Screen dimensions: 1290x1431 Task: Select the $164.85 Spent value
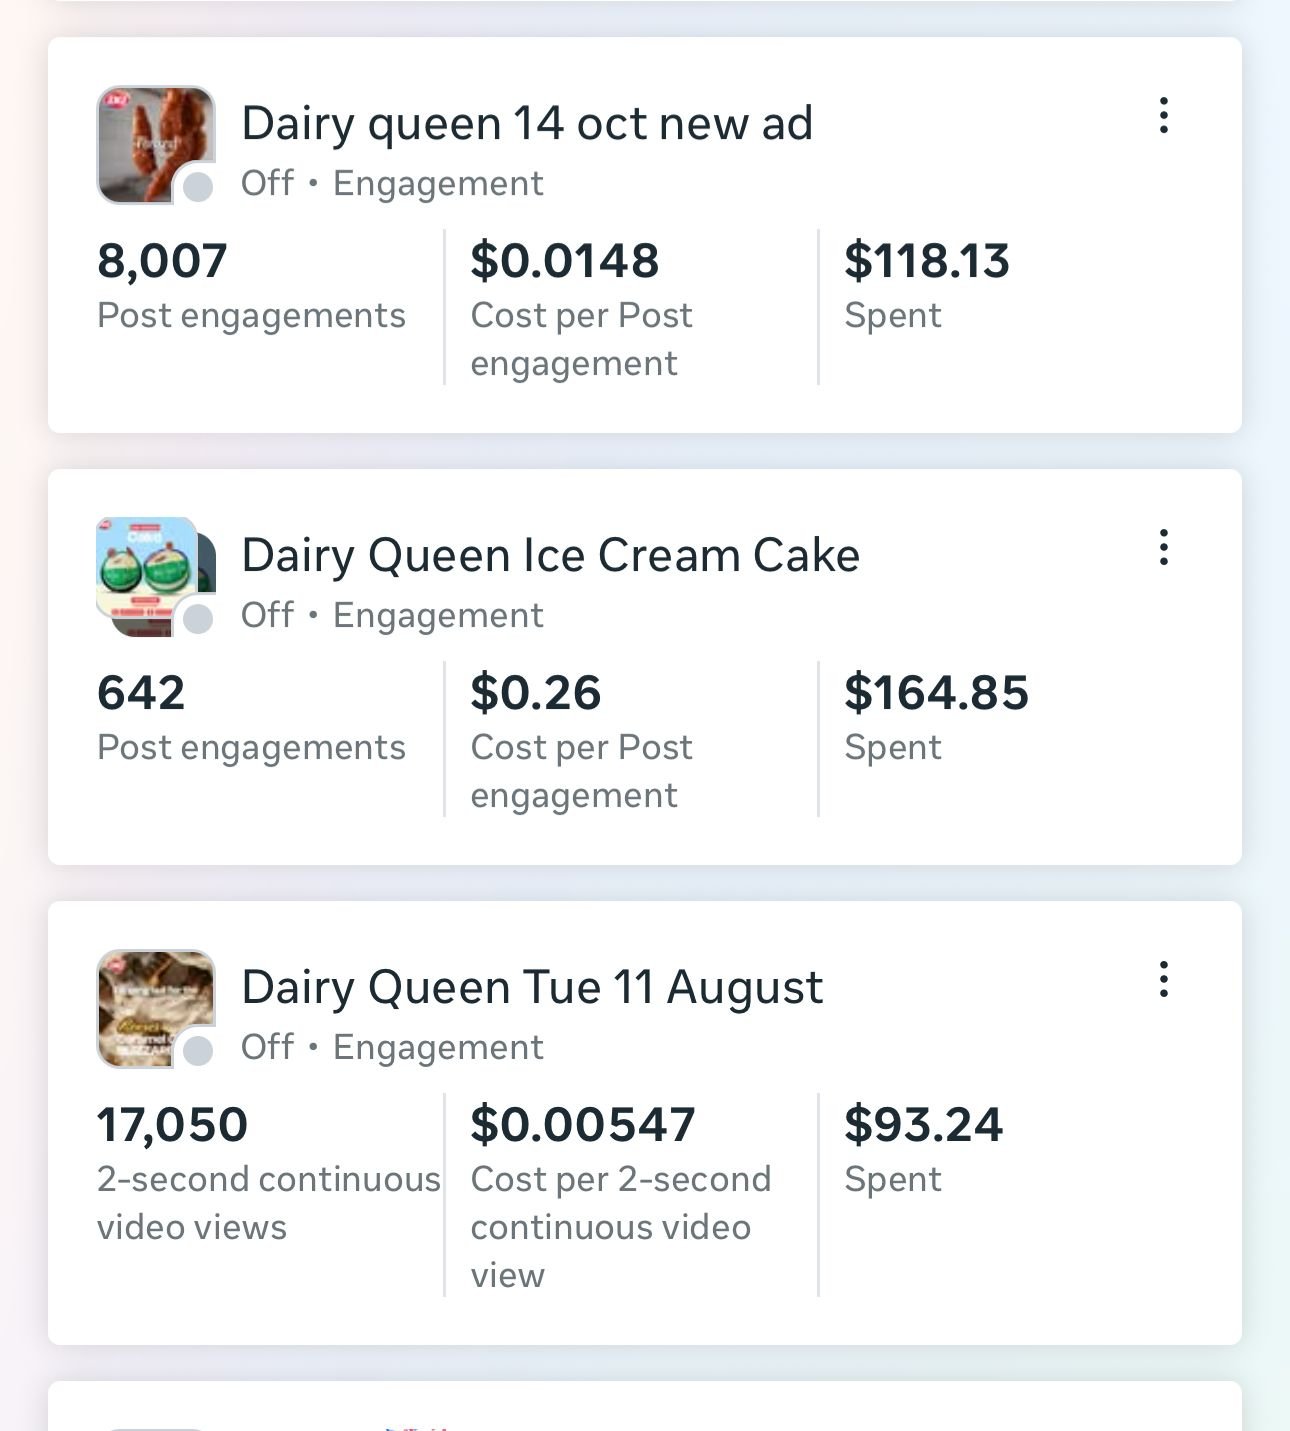[x=936, y=694]
